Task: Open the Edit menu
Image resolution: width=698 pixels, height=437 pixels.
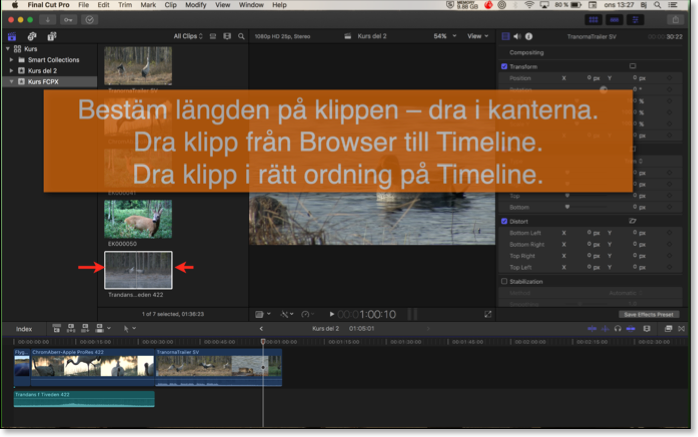Action: [103, 5]
